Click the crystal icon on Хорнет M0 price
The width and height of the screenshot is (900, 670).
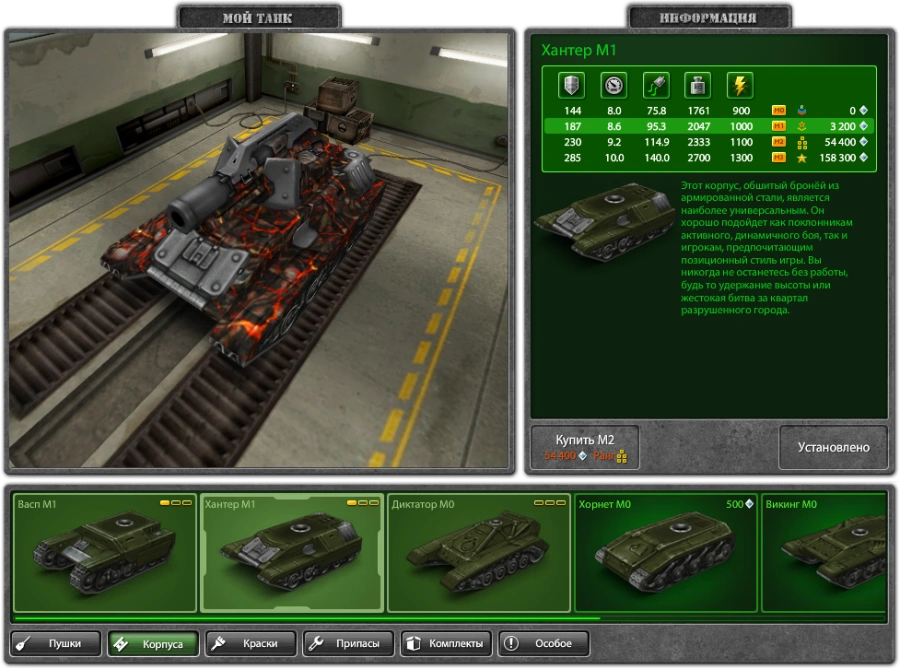coord(749,504)
